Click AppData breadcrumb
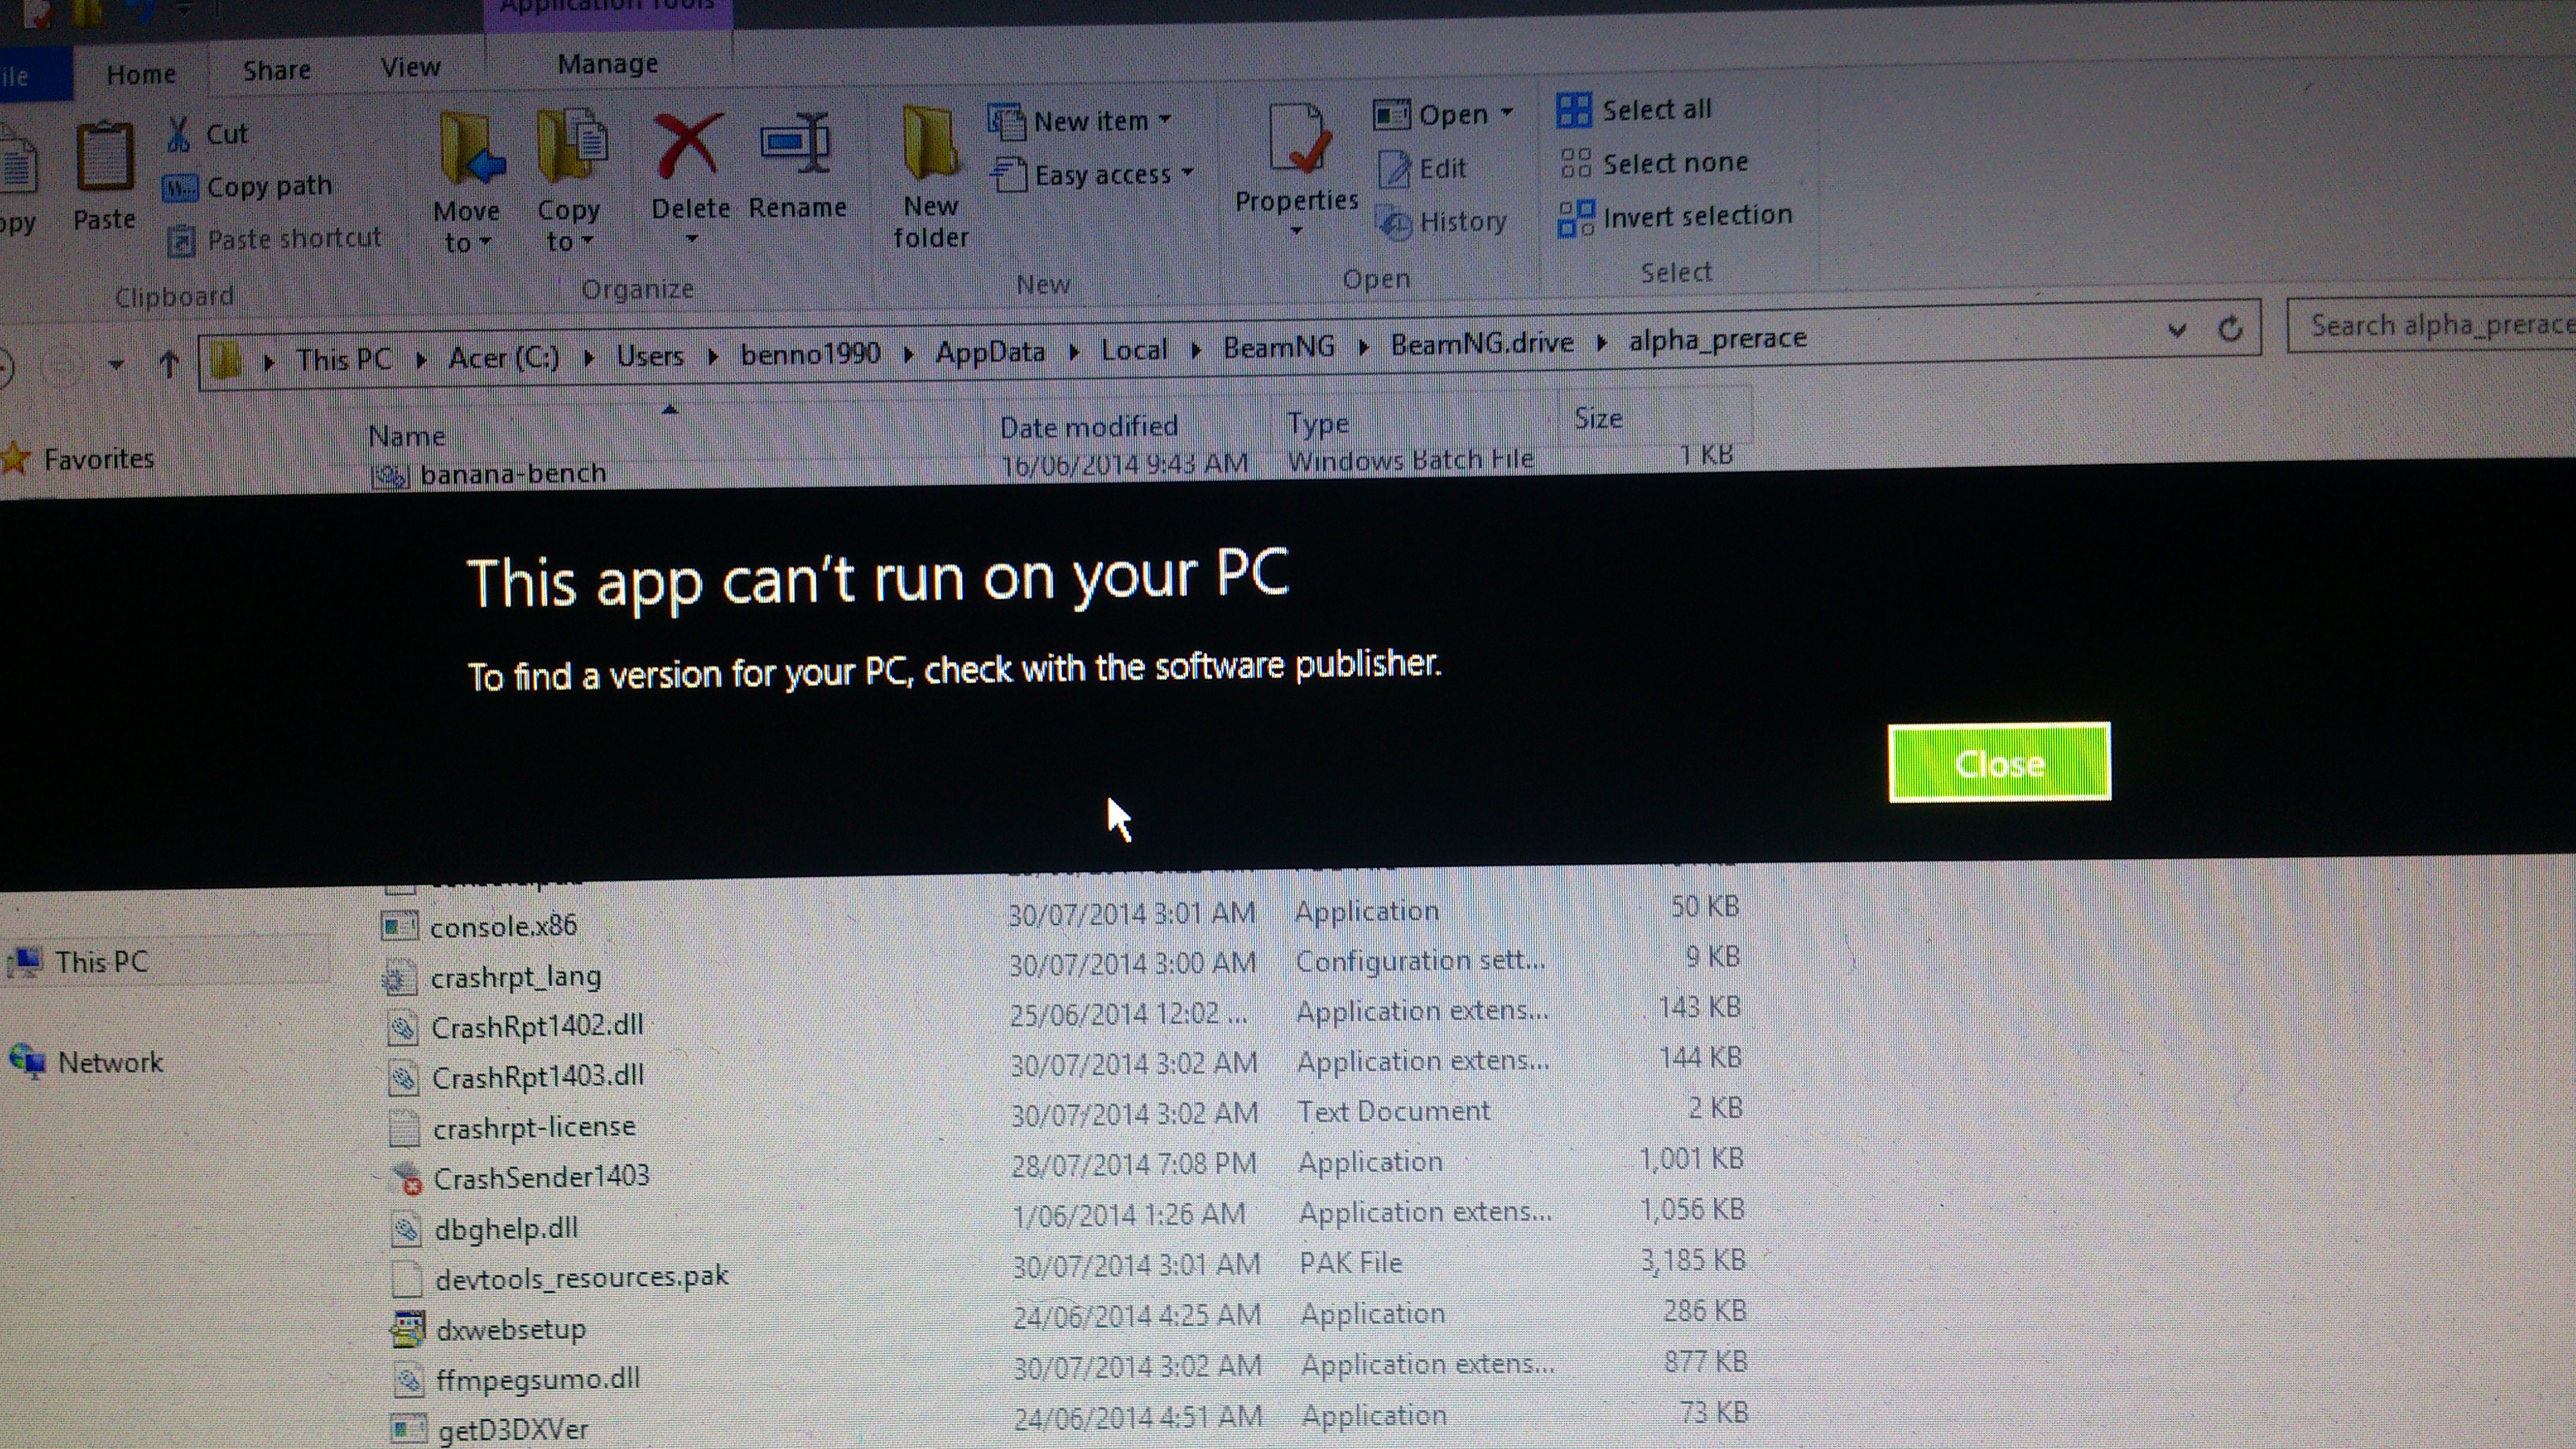This screenshot has height=1449, width=2576. [990, 351]
